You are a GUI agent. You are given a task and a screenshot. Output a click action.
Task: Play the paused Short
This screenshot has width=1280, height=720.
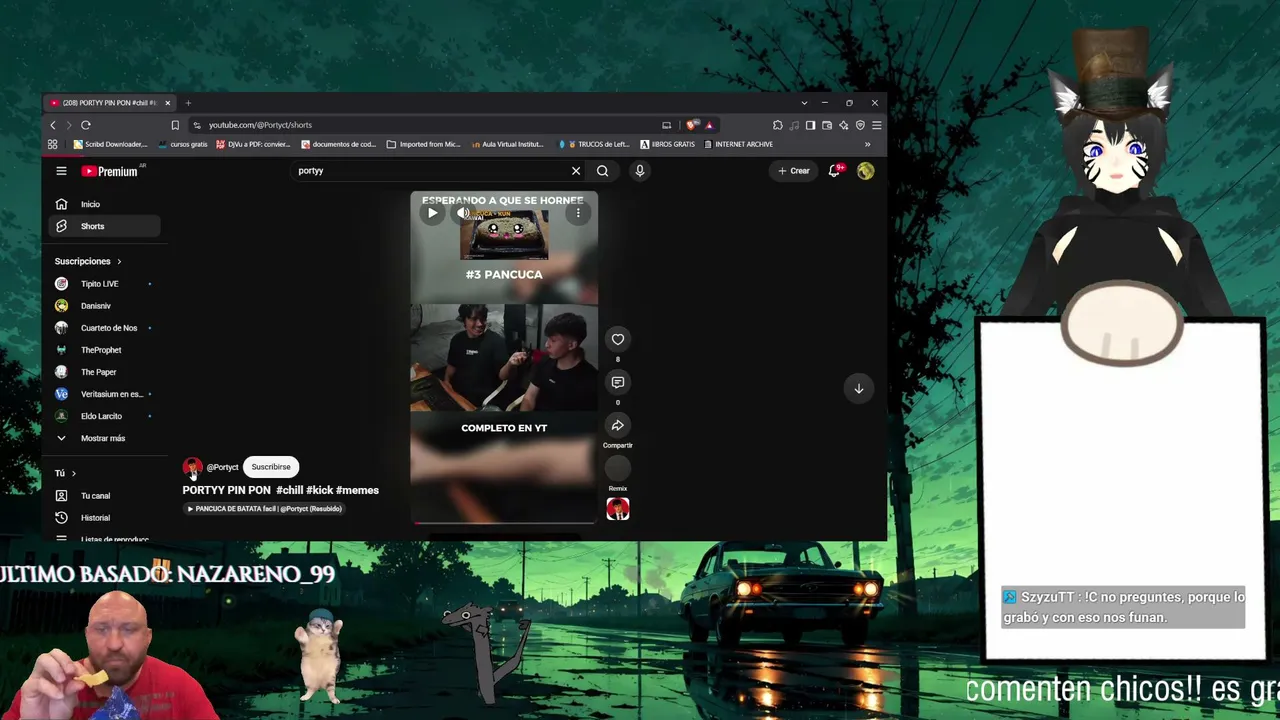click(x=432, y=213)
